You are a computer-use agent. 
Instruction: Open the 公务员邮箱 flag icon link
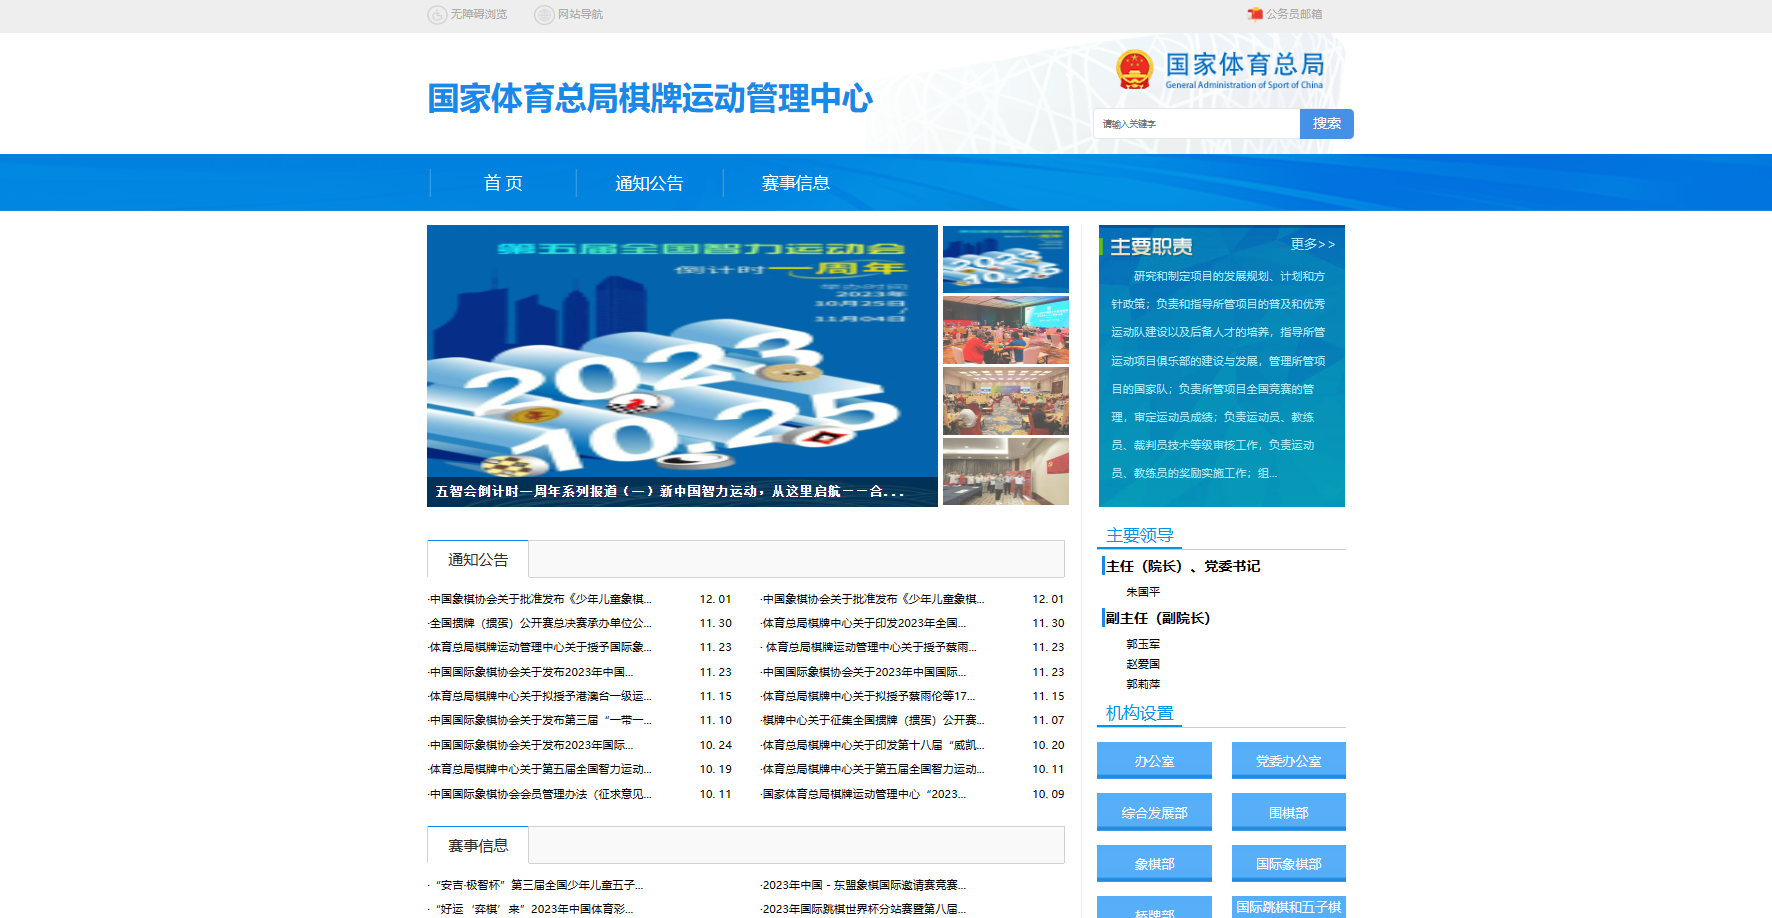[1255, 14]
